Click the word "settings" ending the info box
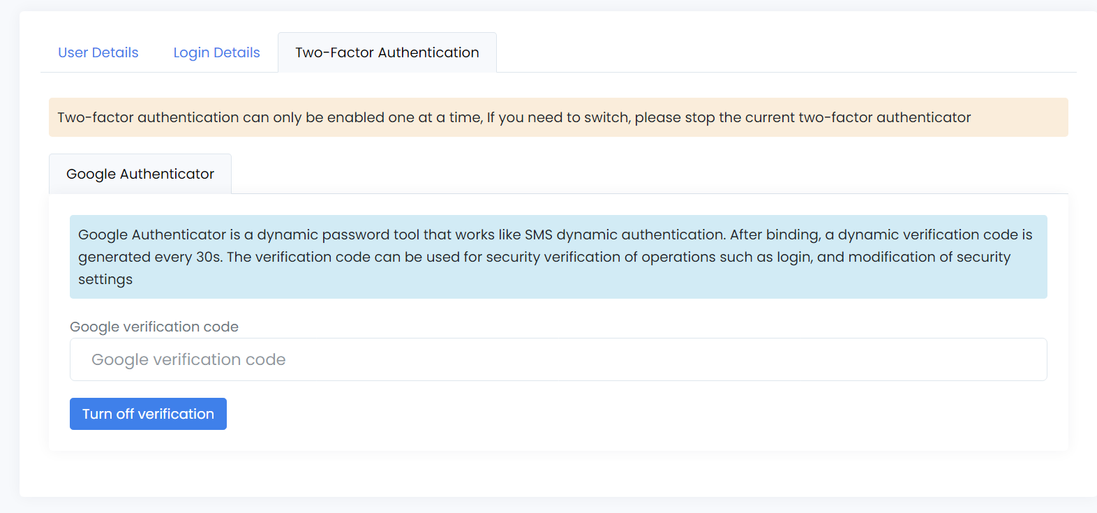The width and height of the screenshot is (1097, 513). 105,279
